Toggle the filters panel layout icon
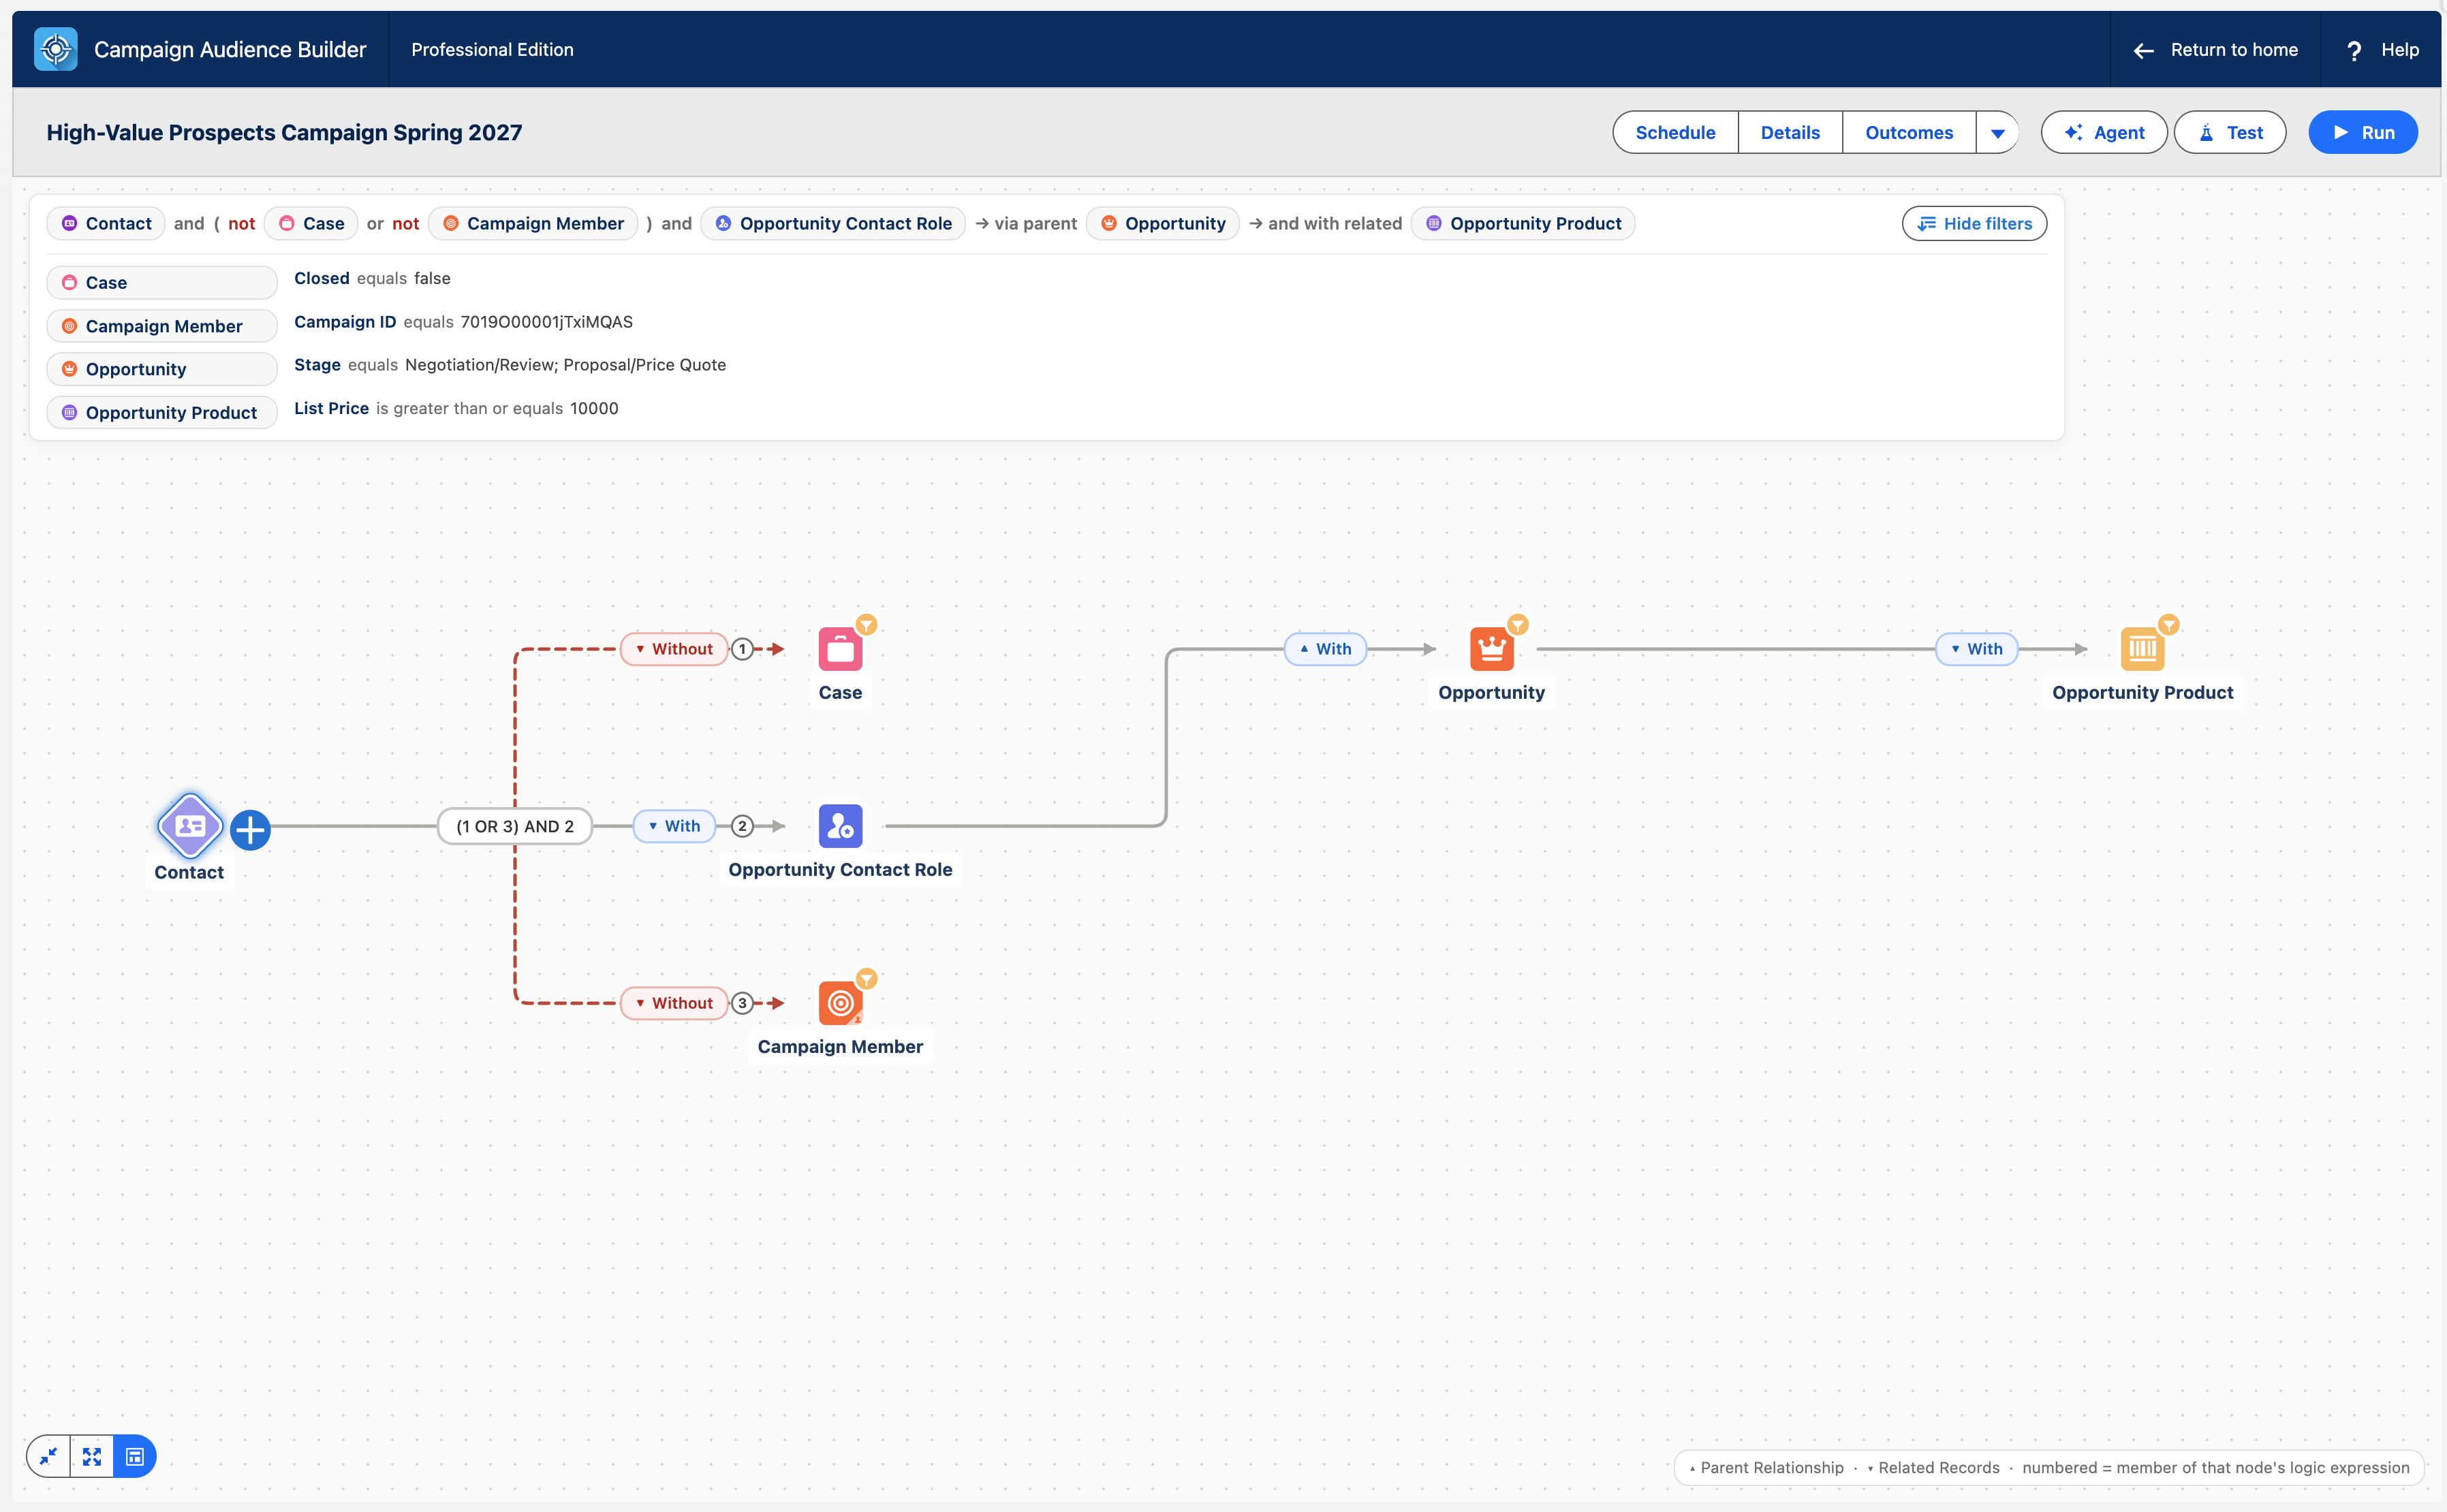 point(135,1456)
